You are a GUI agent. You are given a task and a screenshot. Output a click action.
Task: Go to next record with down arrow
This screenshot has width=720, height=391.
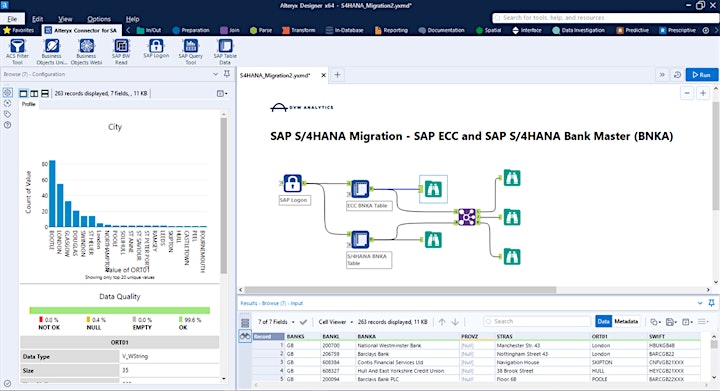(455, 322)
